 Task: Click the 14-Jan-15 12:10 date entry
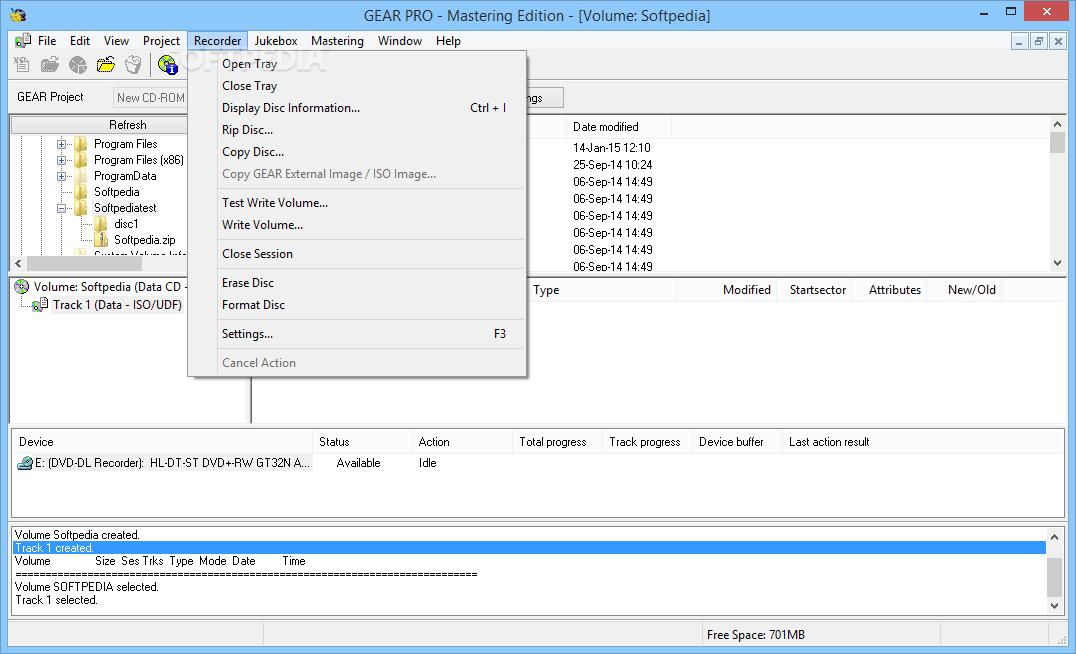click(x=611, y=148)
